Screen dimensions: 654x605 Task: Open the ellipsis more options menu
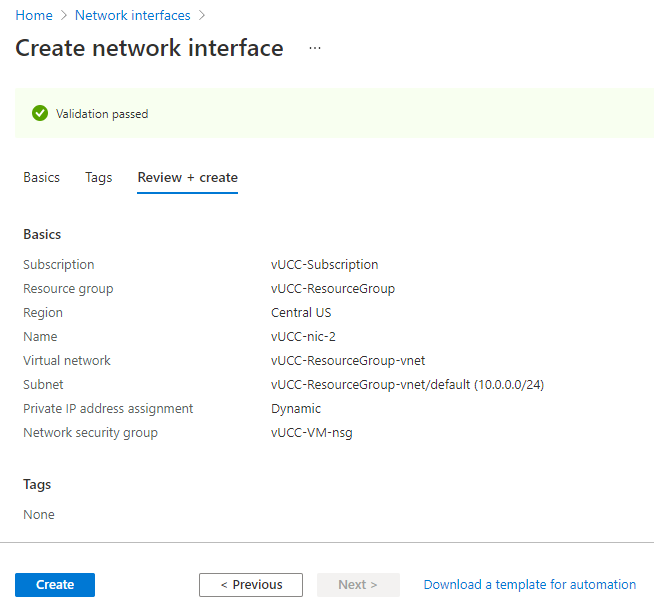point(315,48)
